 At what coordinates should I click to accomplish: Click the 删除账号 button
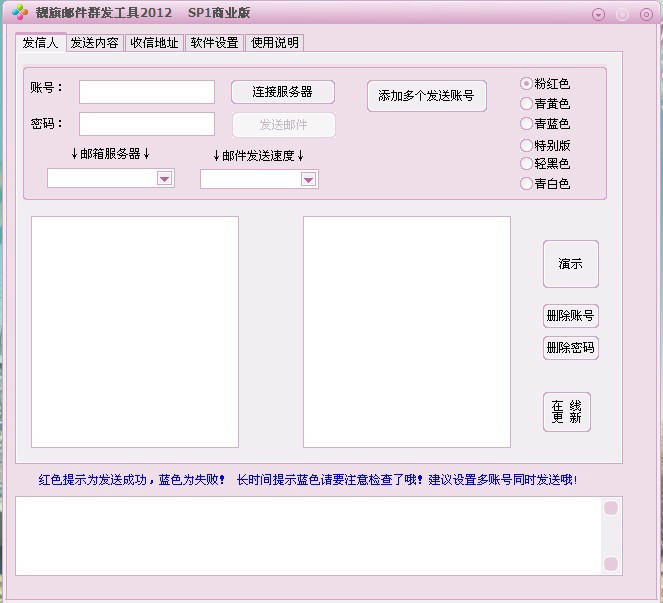coord(571,316)
